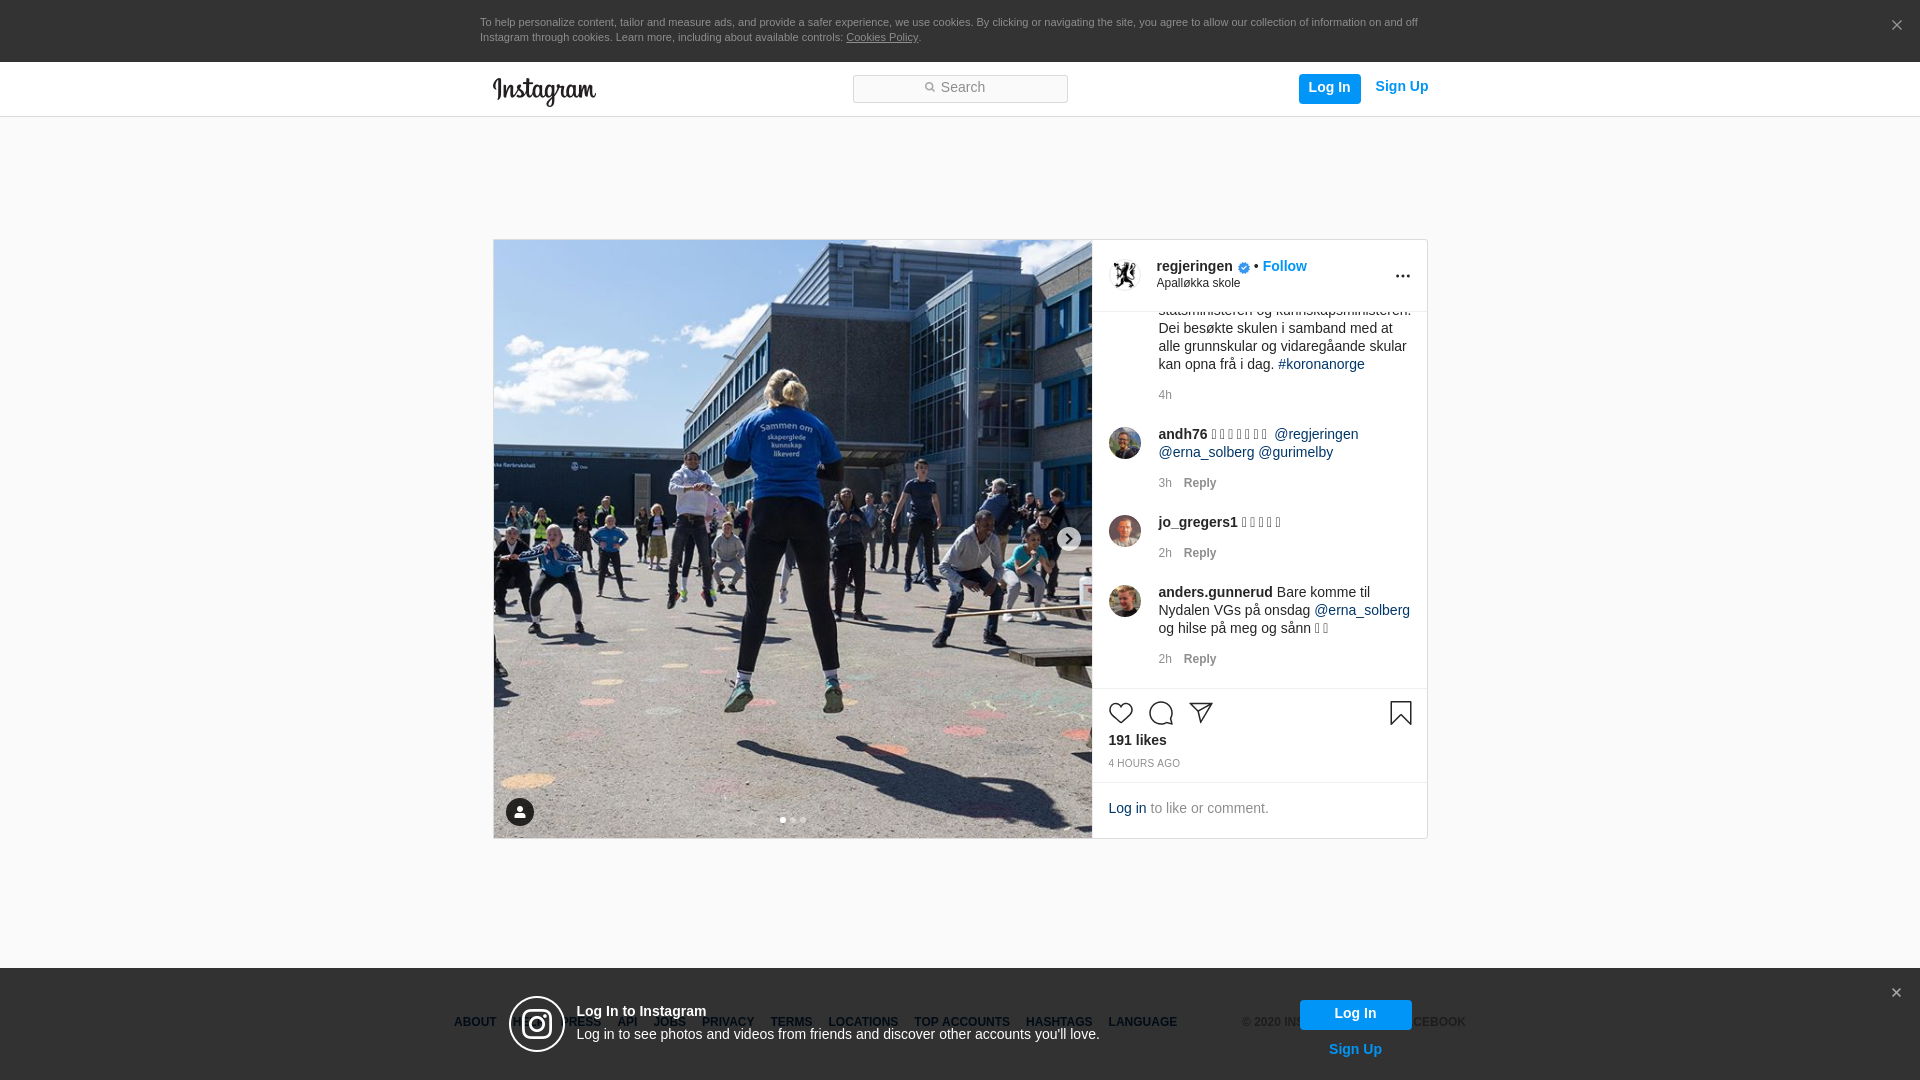
Task: Open anders.gunnerud profile picture
Action: (x=1125, y=601)
